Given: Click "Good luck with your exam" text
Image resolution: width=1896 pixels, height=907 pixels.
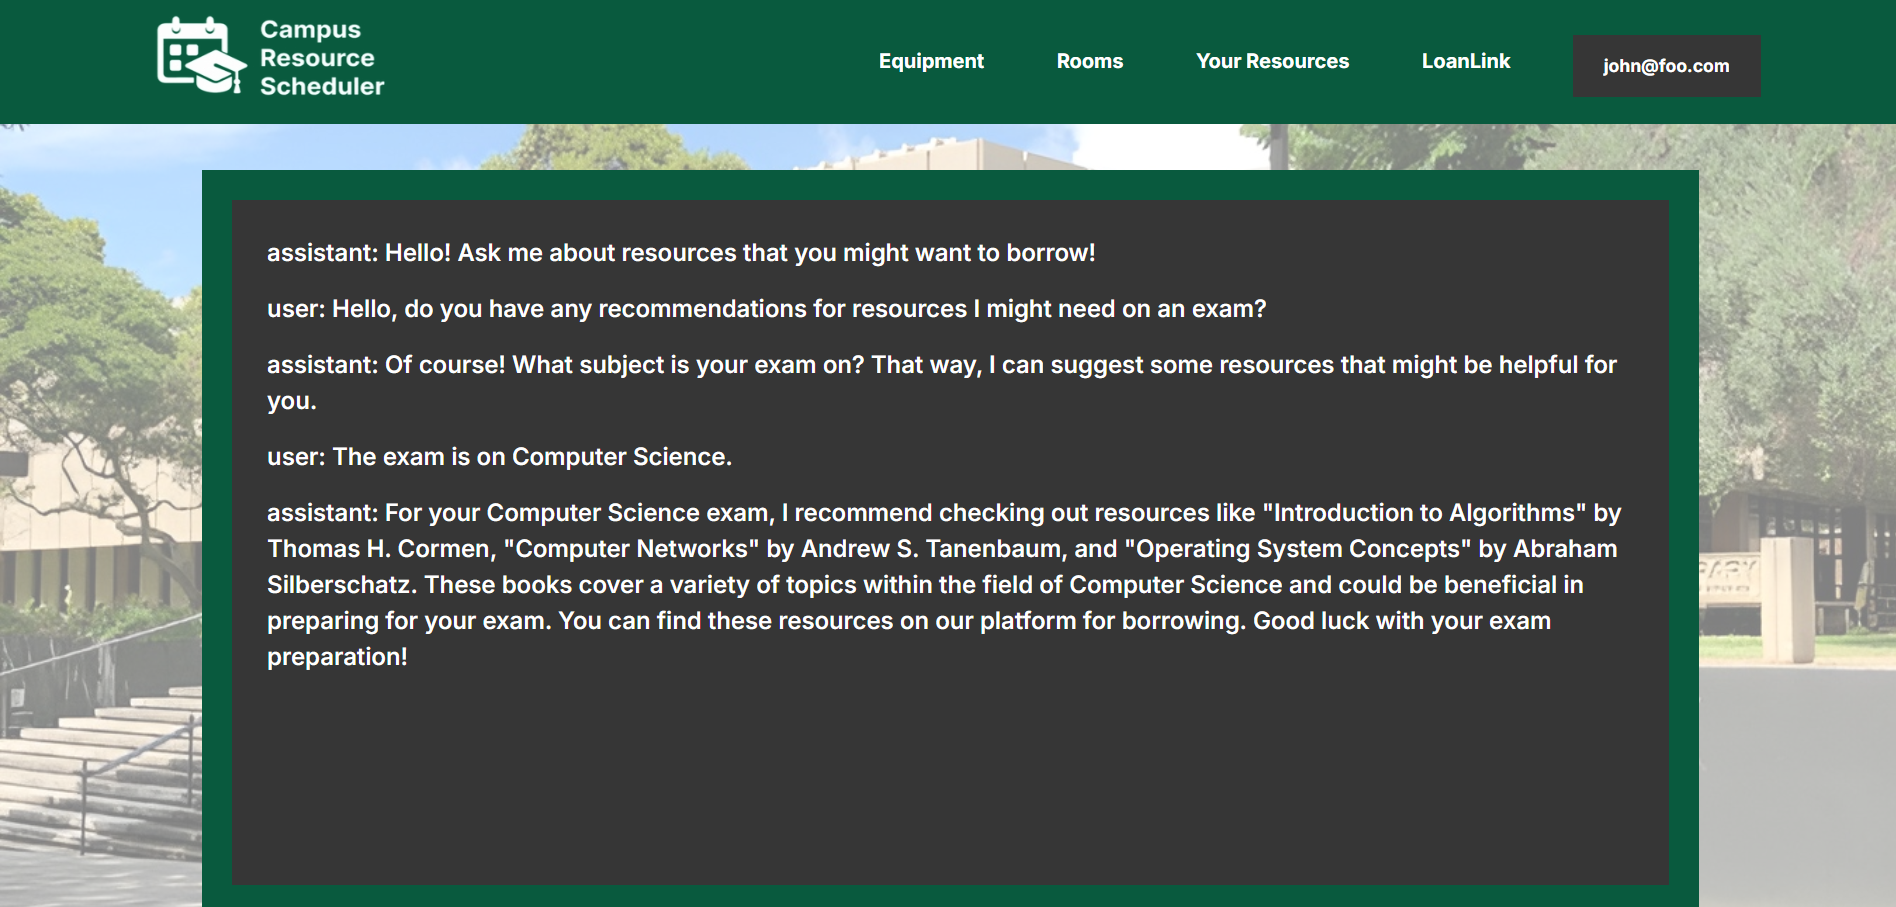Looking at the screenshot, I should click(x=1401, y=621).
